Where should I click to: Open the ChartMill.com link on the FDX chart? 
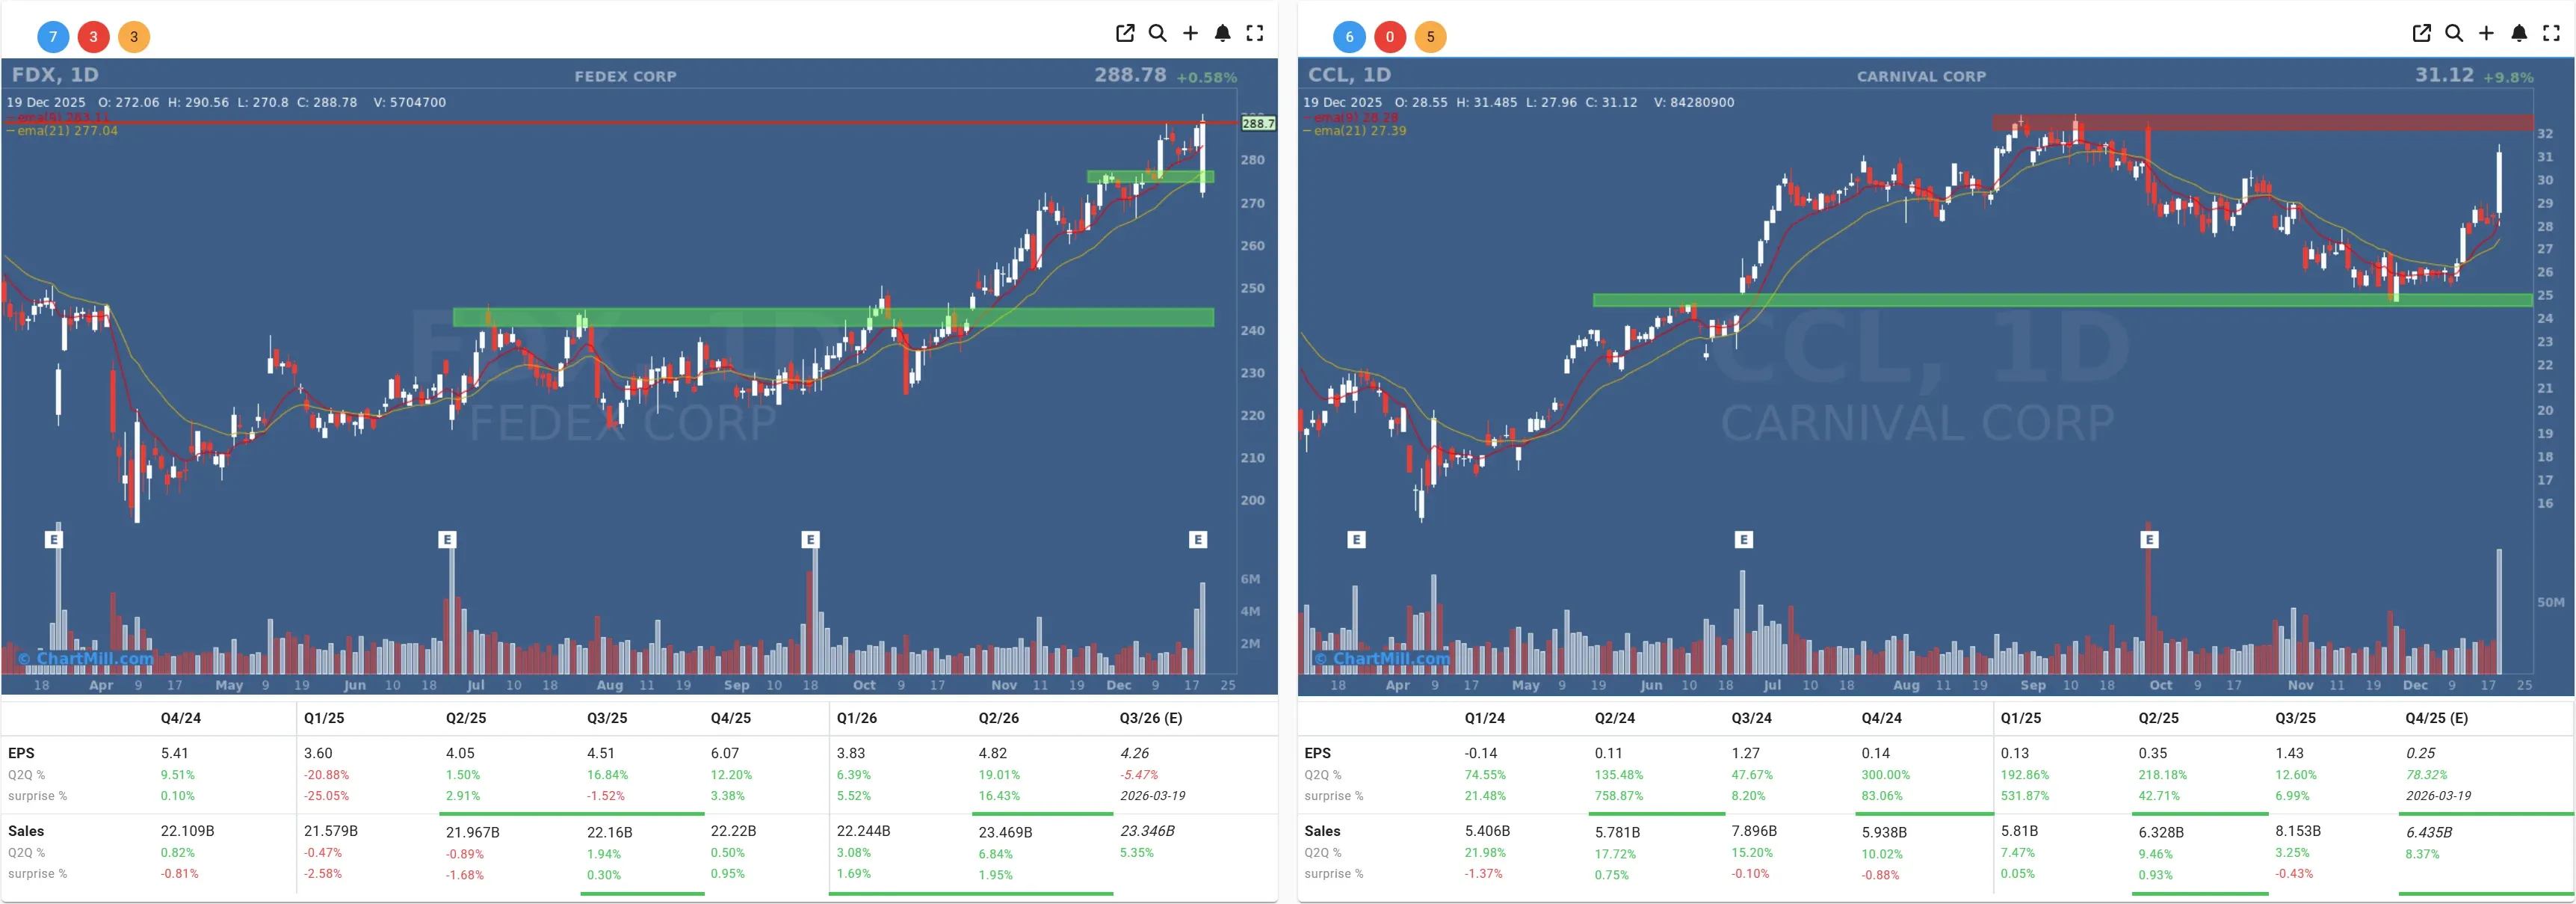coord(85,658)
